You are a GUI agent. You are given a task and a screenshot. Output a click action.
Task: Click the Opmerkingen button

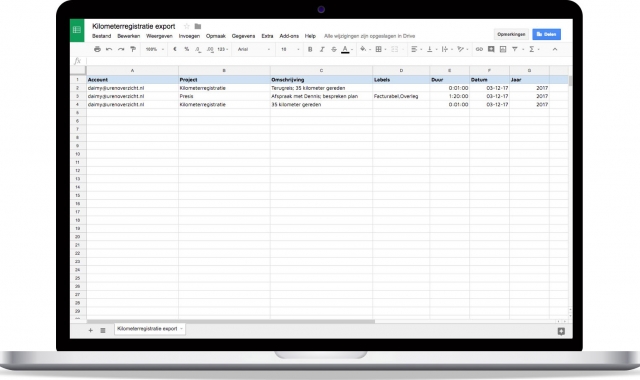pos(511,34)
